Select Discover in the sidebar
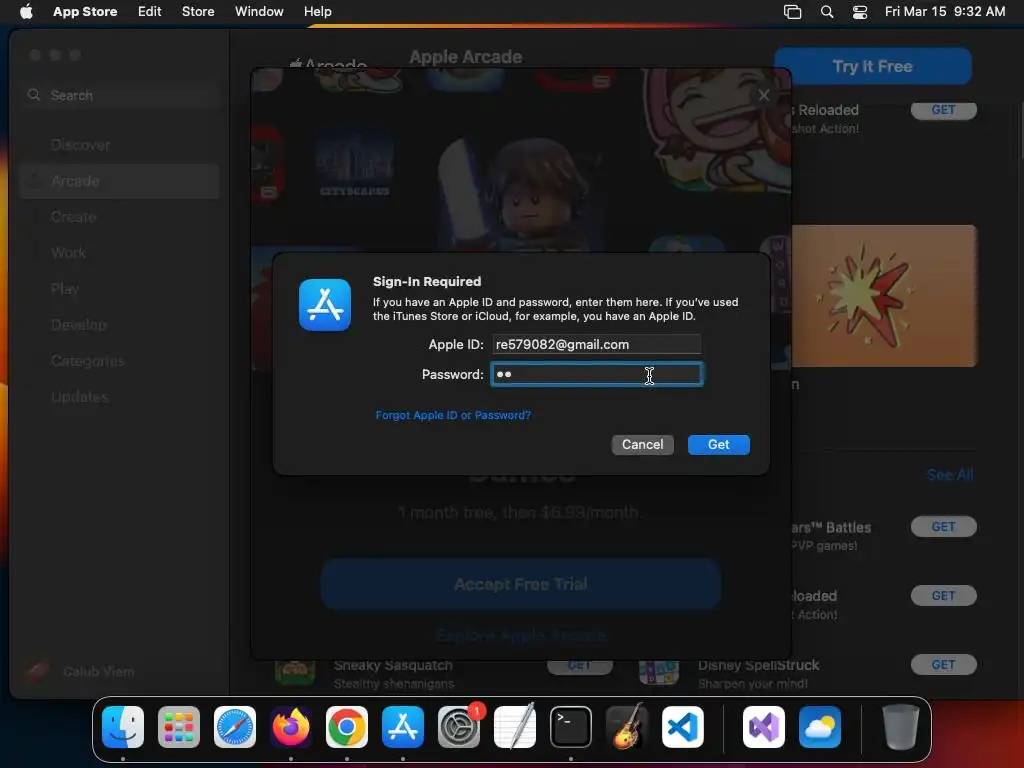Viewport: 1024px width, 768px height. point(120,145)
